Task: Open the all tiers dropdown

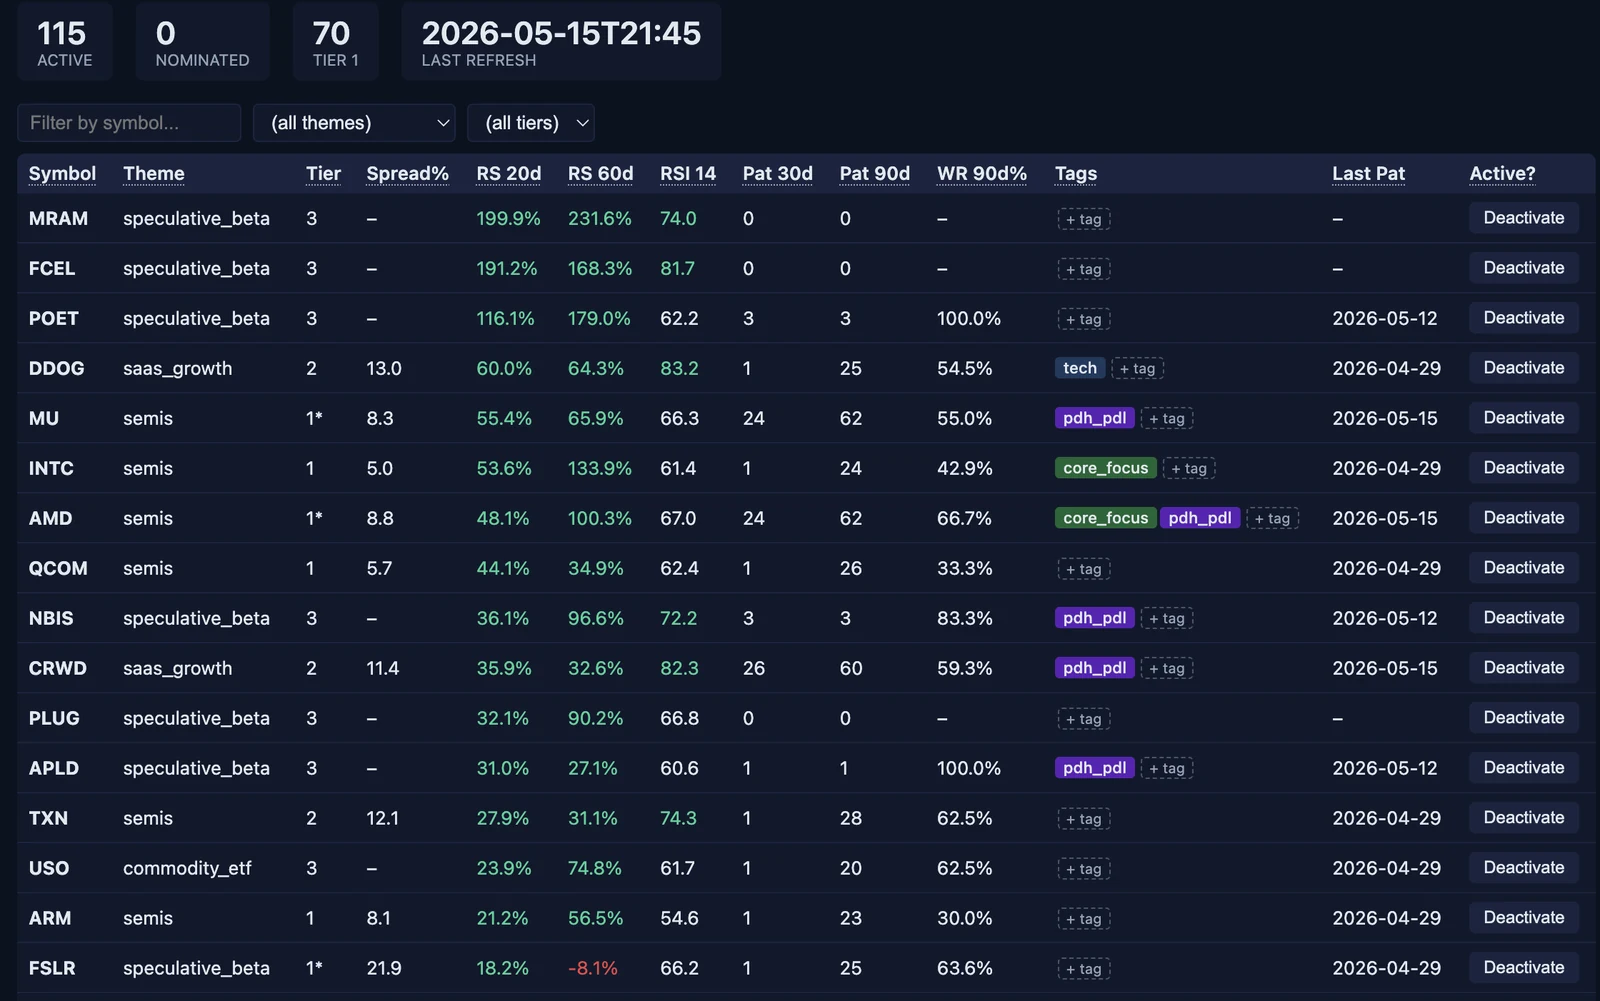Action: [x=531, y=123]
